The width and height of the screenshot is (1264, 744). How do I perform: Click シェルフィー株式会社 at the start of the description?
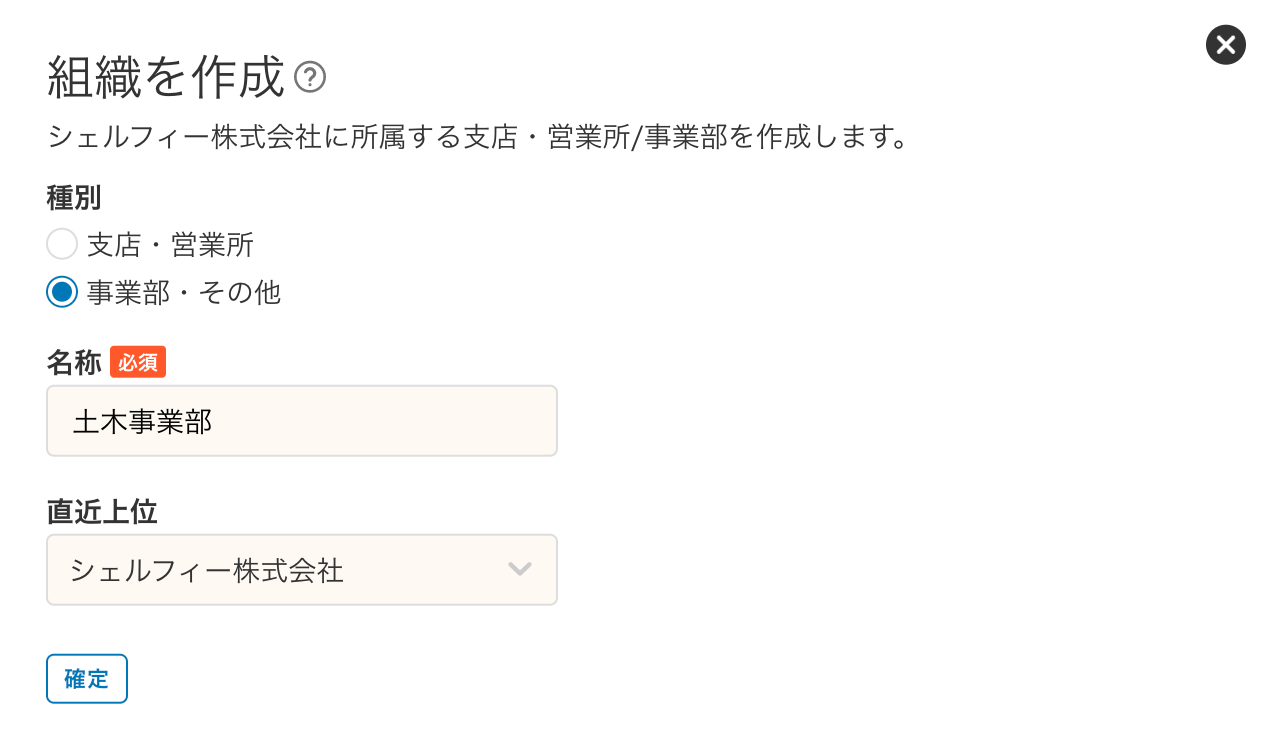coord(185,137)
